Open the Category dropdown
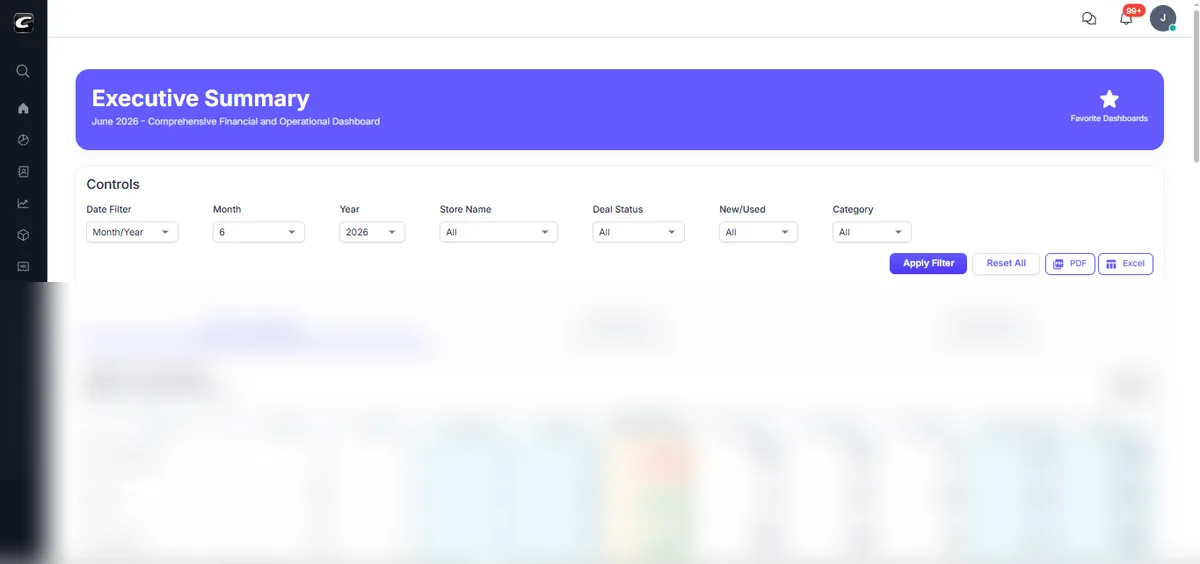The image size is (1200, 564). coord(871,232)
